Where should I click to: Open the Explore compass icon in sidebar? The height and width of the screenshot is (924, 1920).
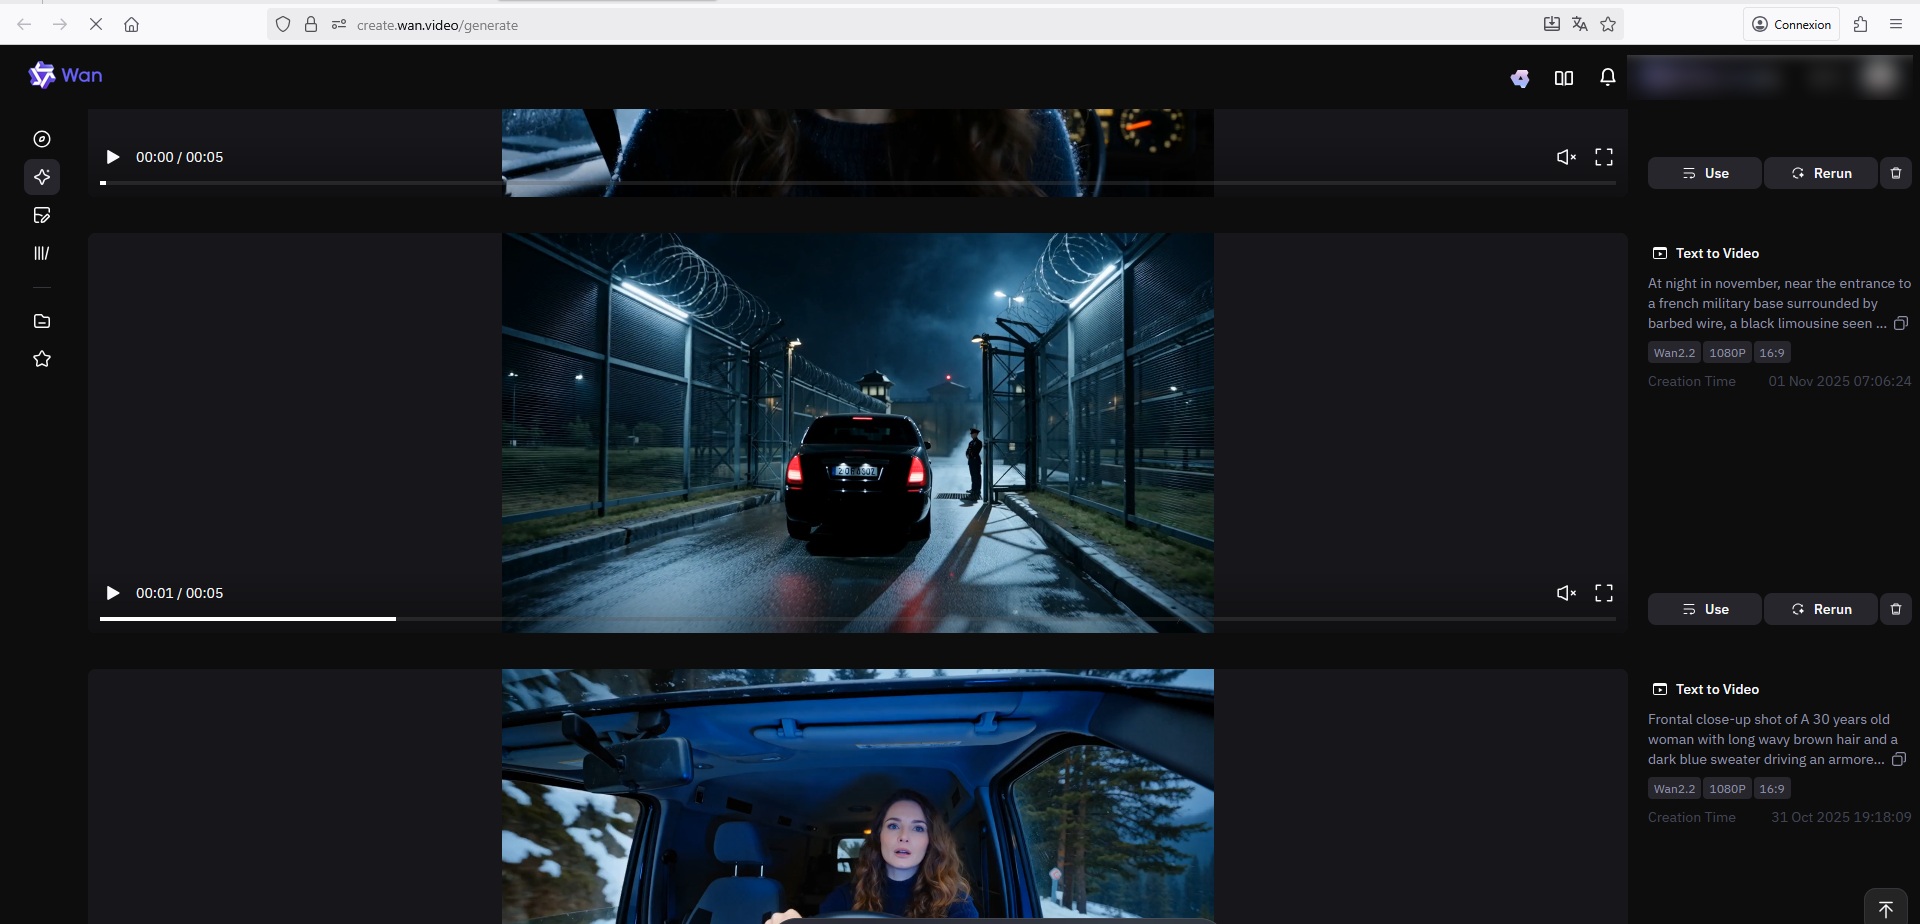click(x=42, y=139)
